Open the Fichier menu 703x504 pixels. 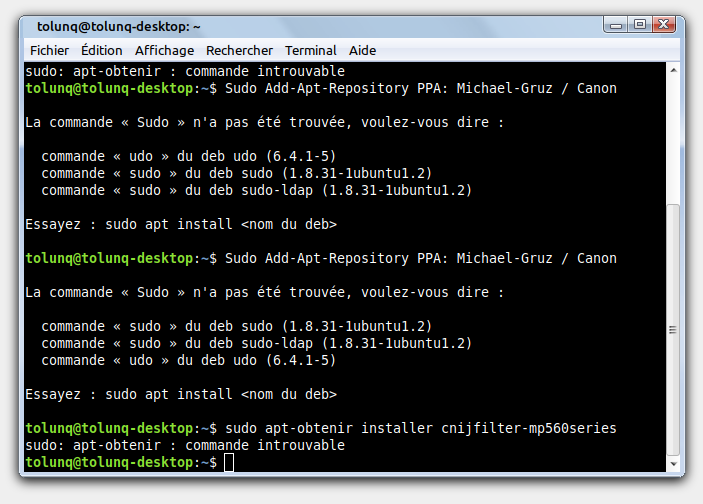(x=49, y=51)
